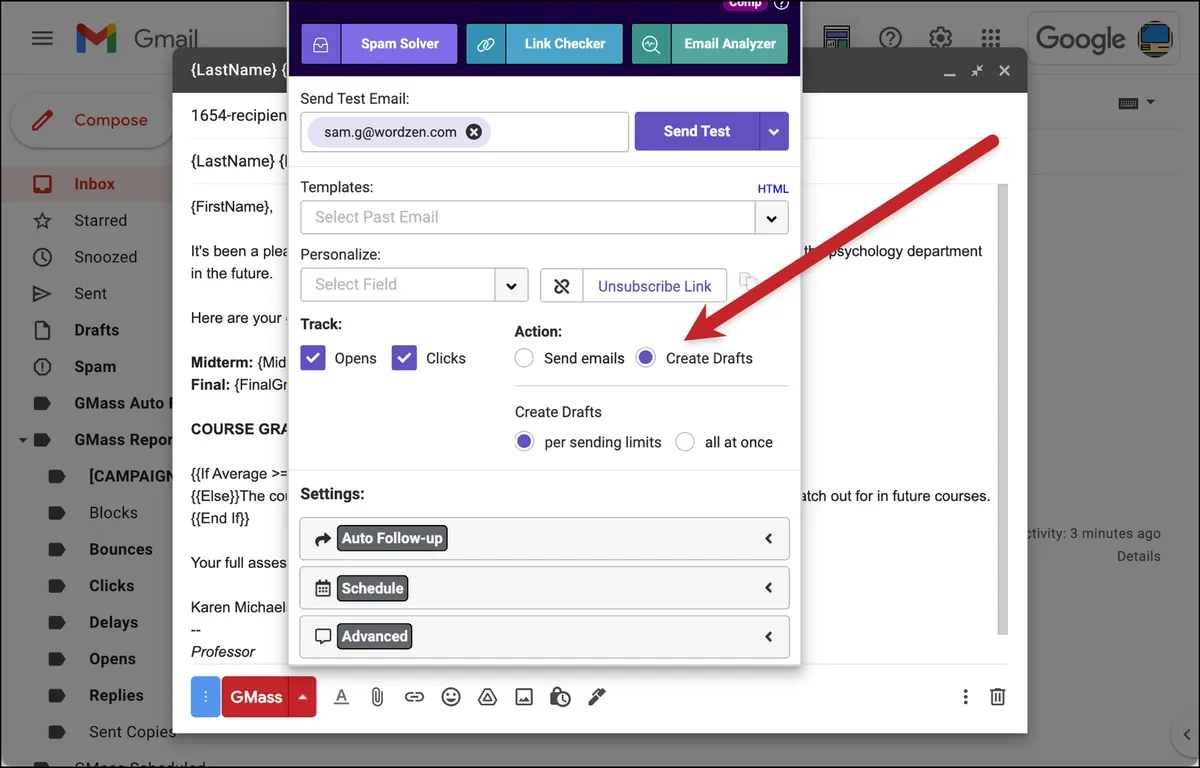Open the Replies label

(x=116, y=695)
